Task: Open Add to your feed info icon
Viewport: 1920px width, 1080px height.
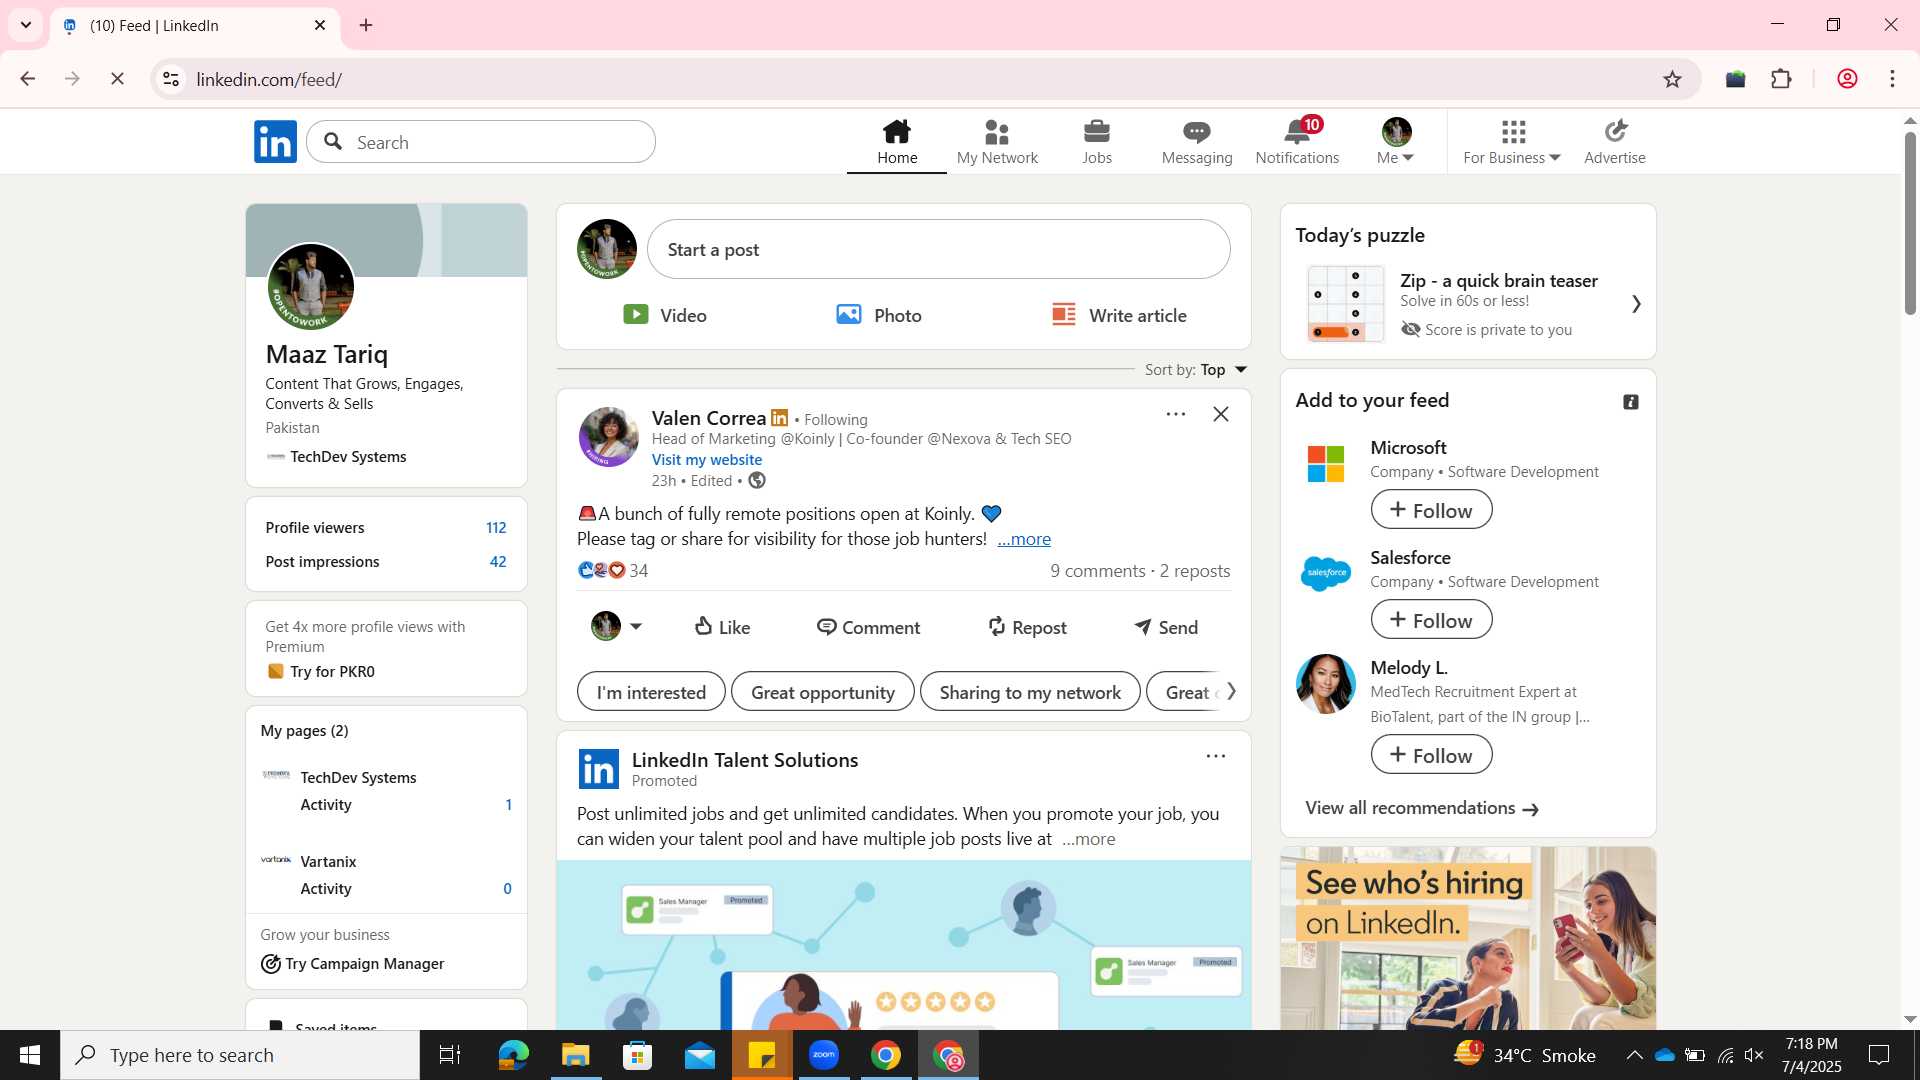Action: [1631, 402]
